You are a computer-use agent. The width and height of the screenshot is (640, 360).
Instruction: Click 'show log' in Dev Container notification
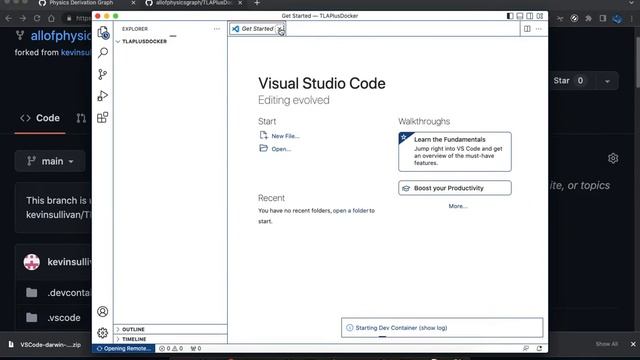(x=433, y=328)
